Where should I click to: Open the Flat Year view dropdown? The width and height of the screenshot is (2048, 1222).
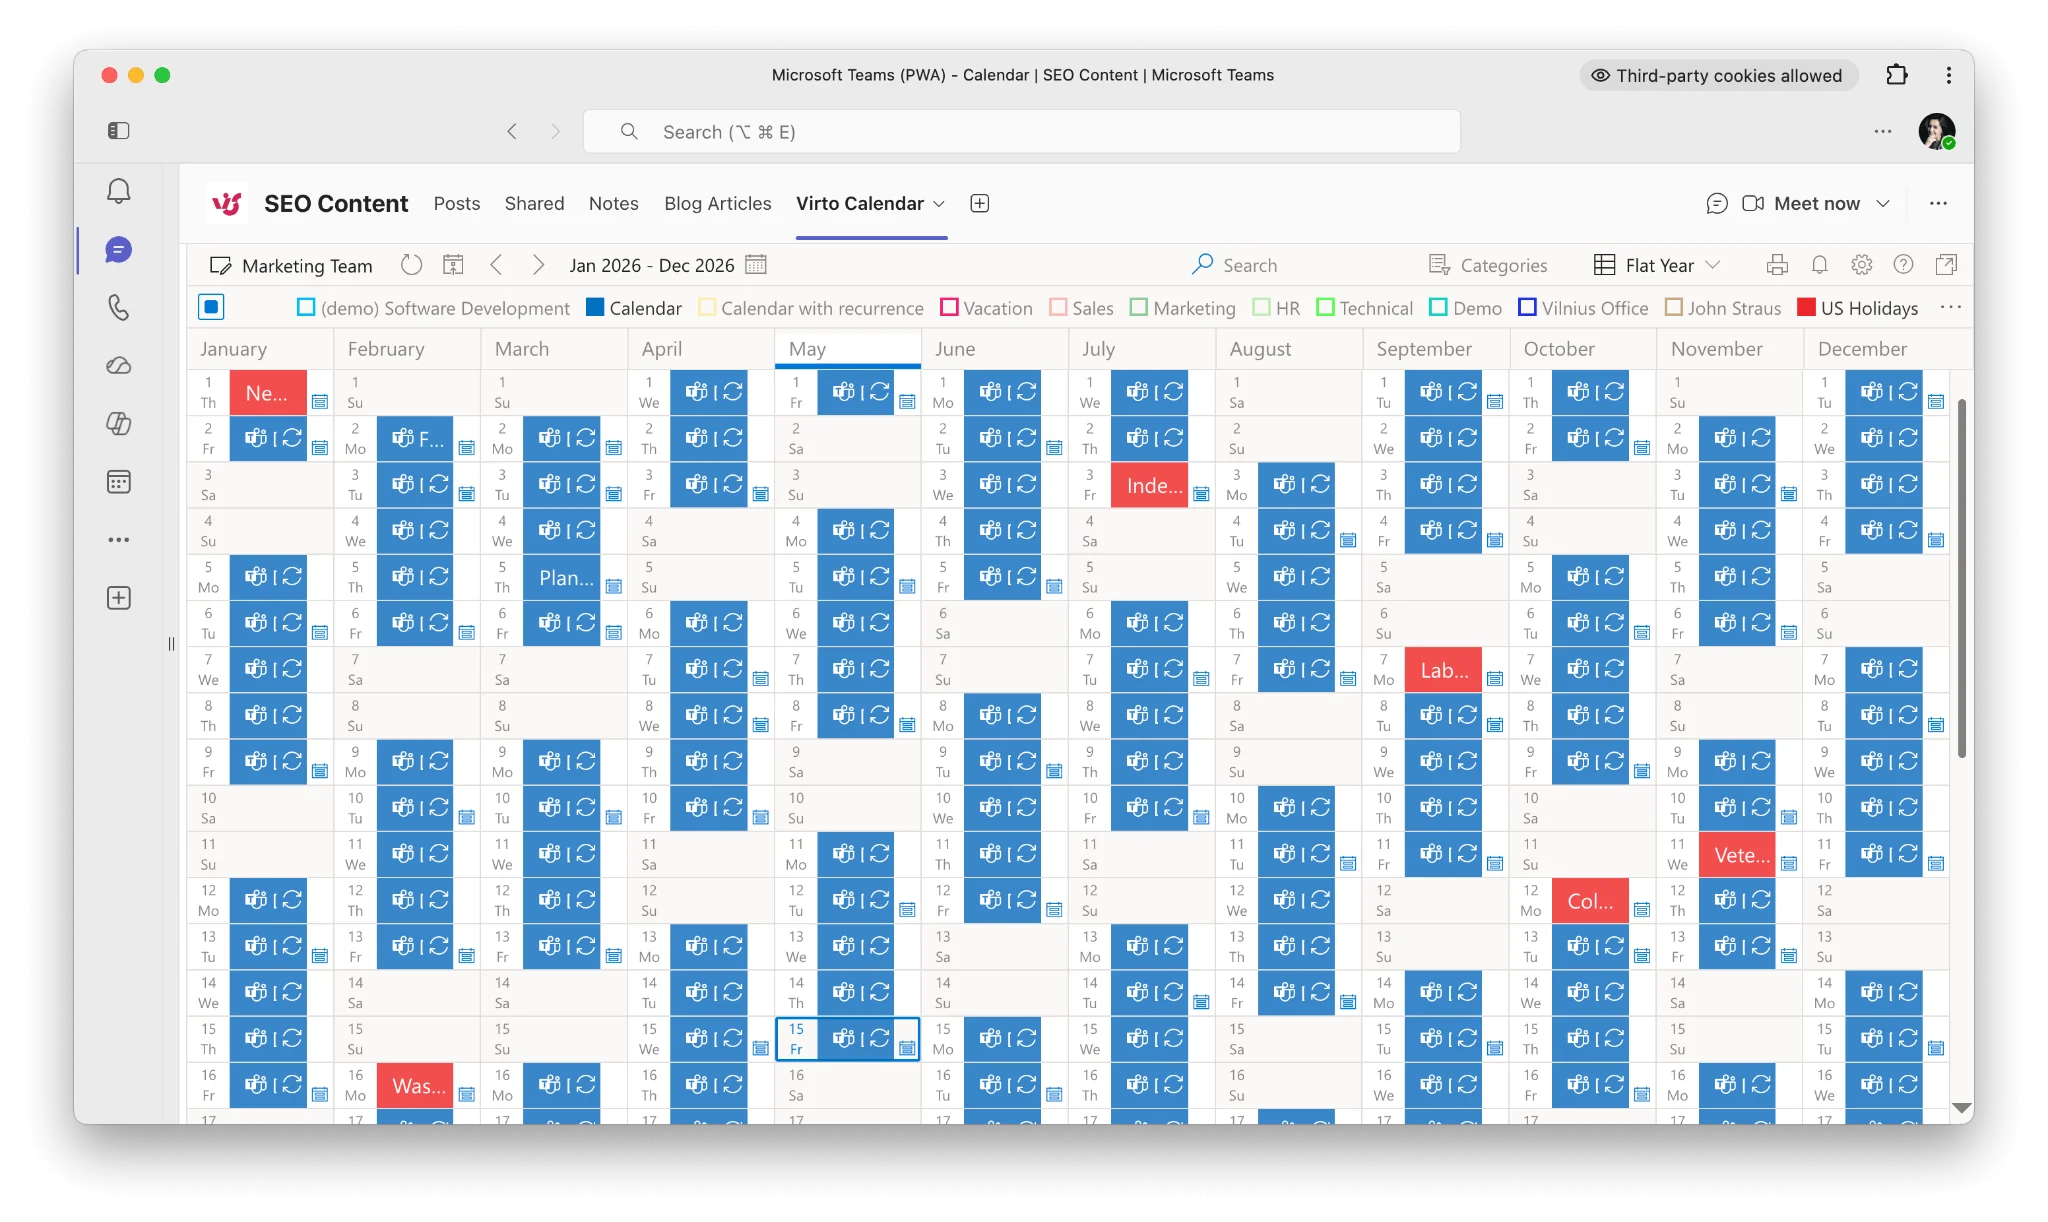(x=1656, y=265)
